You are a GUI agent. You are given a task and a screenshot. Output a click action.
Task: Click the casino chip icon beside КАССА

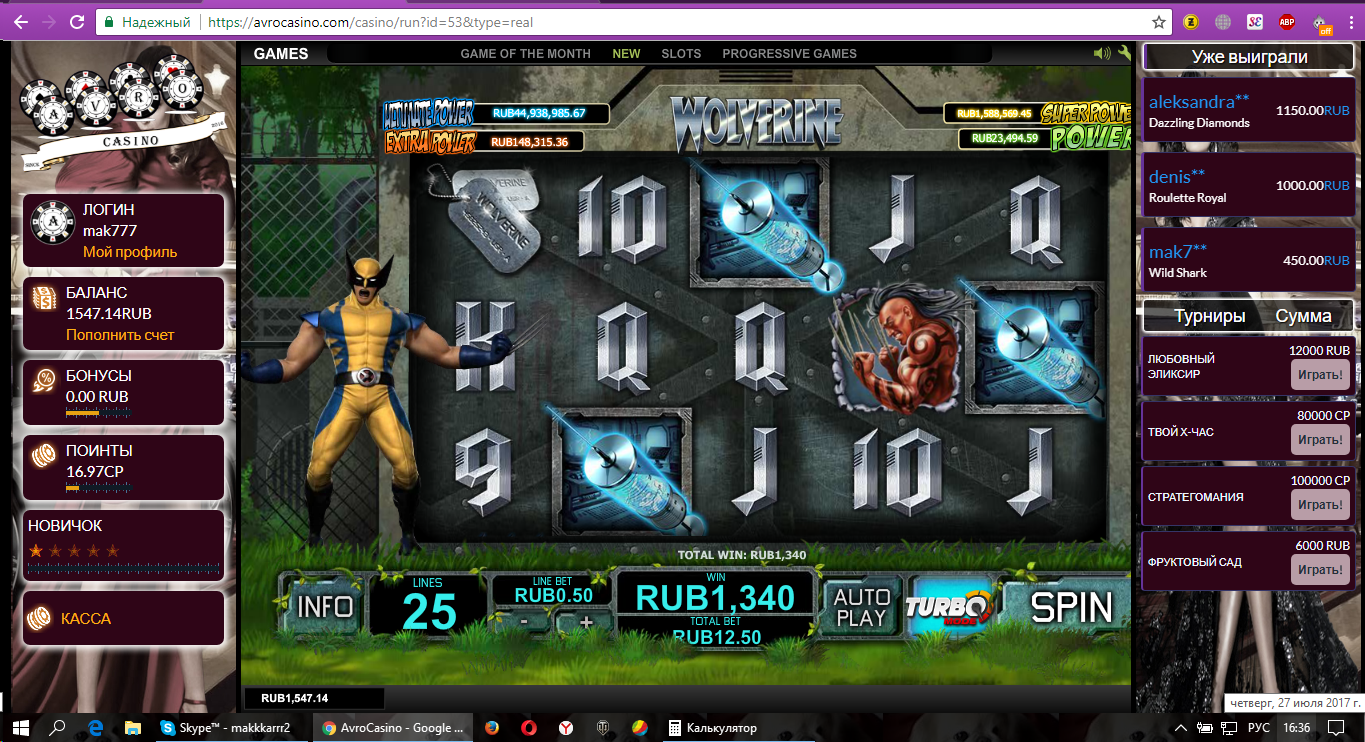pos(39,618)
